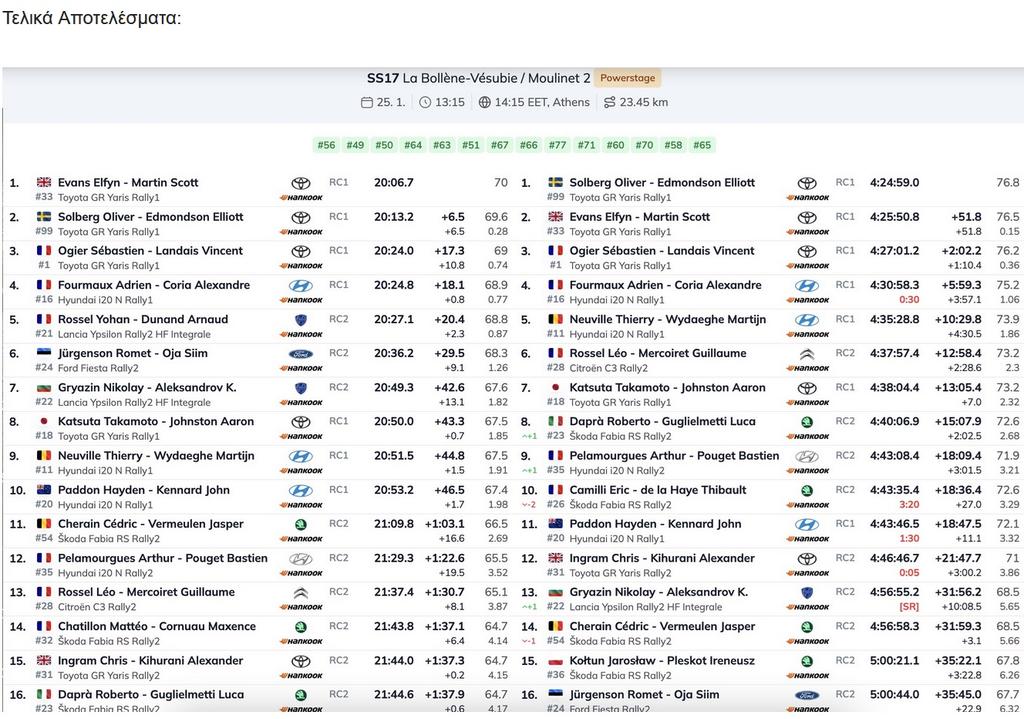Click the Powerstage badge next to the stage title

(628, 78)
